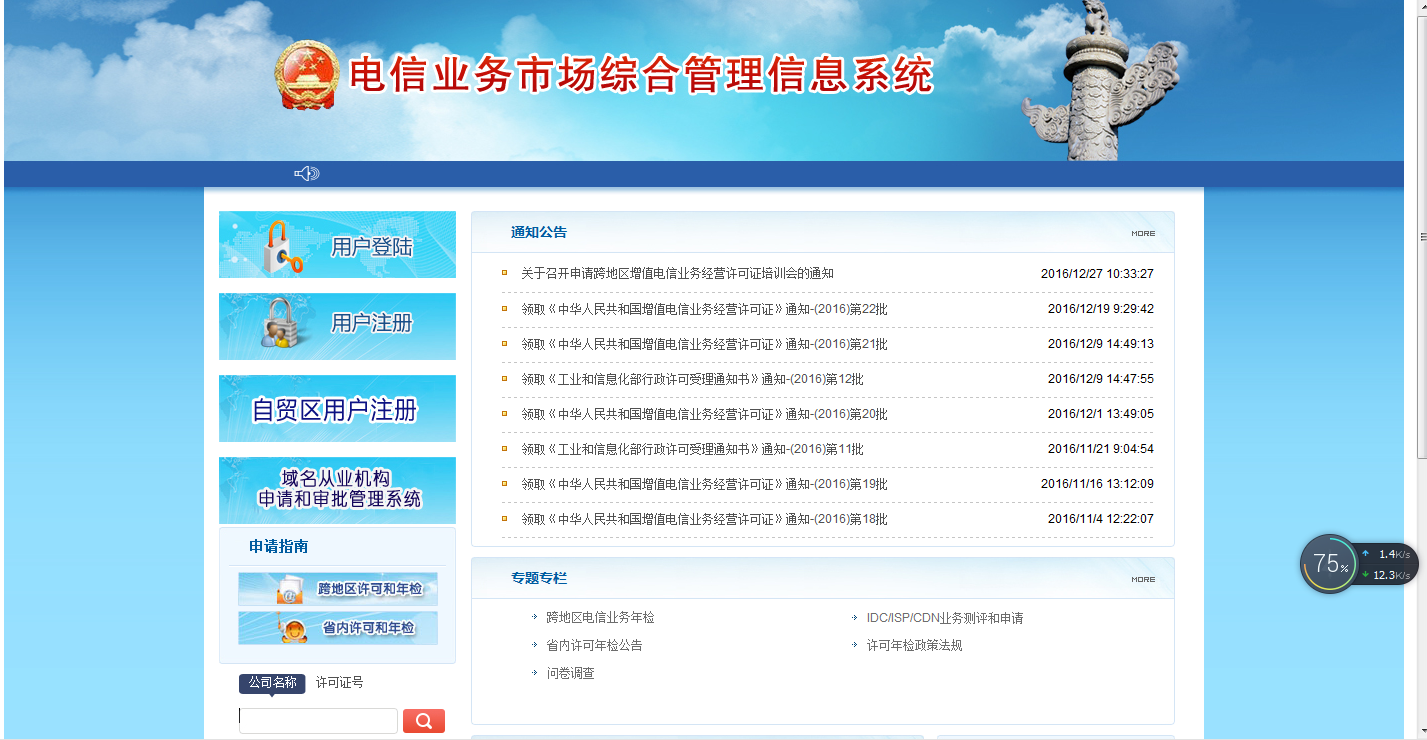Click the red magnifier search button

click(x=423, y=721)
